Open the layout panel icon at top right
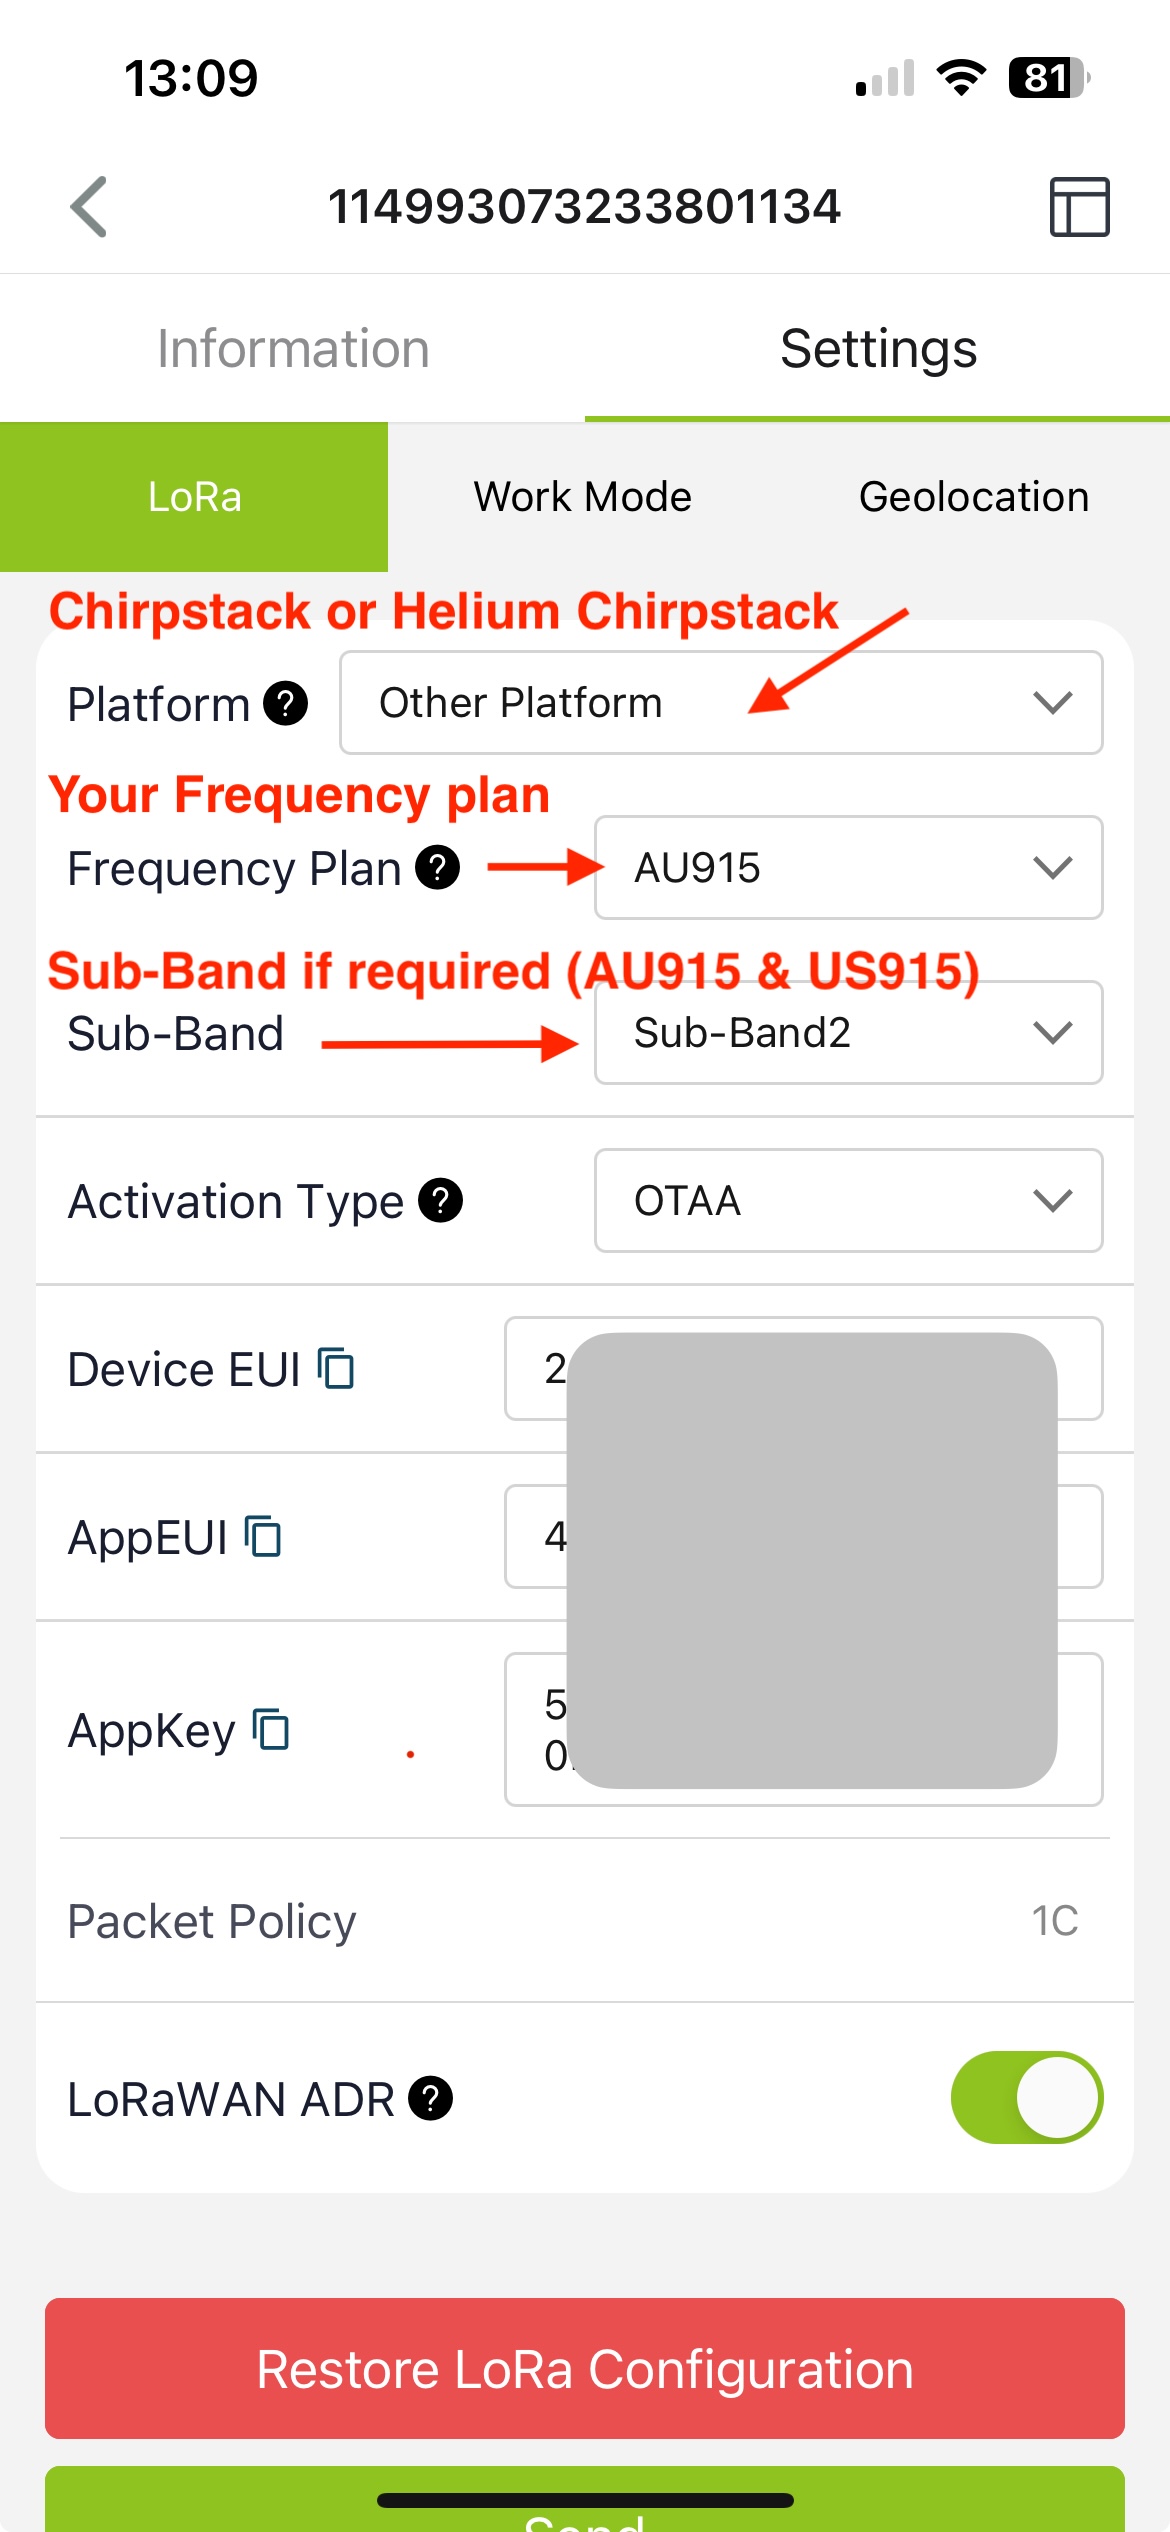 tap(1079, 207)
